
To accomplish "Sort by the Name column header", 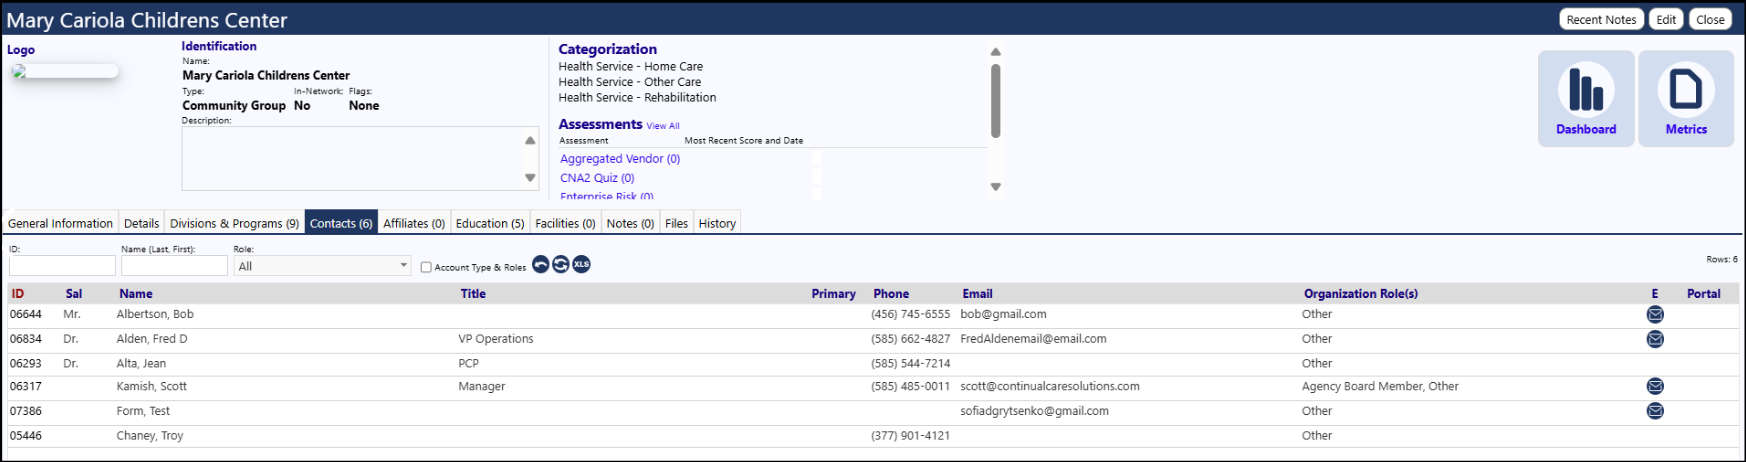I will pyautogui.click(x=136, y=294).
